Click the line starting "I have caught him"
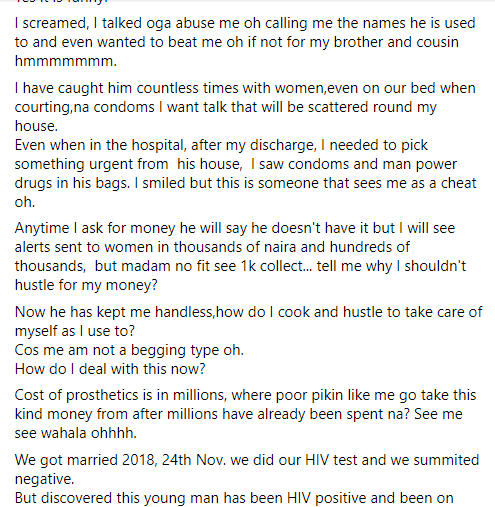Image resolution: width=495 pixels, height=507 pixels. (245, 88)
